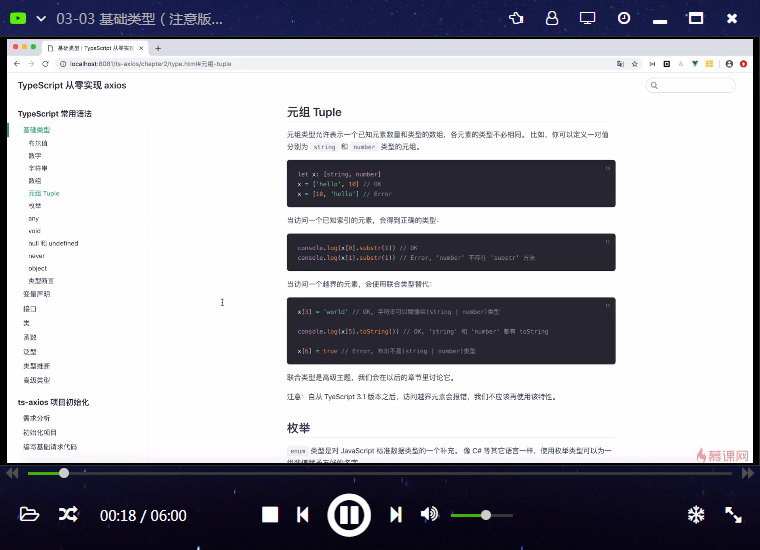Jump to 字符串 section in sidebar

pyautogui.click(x=38, y=168)
